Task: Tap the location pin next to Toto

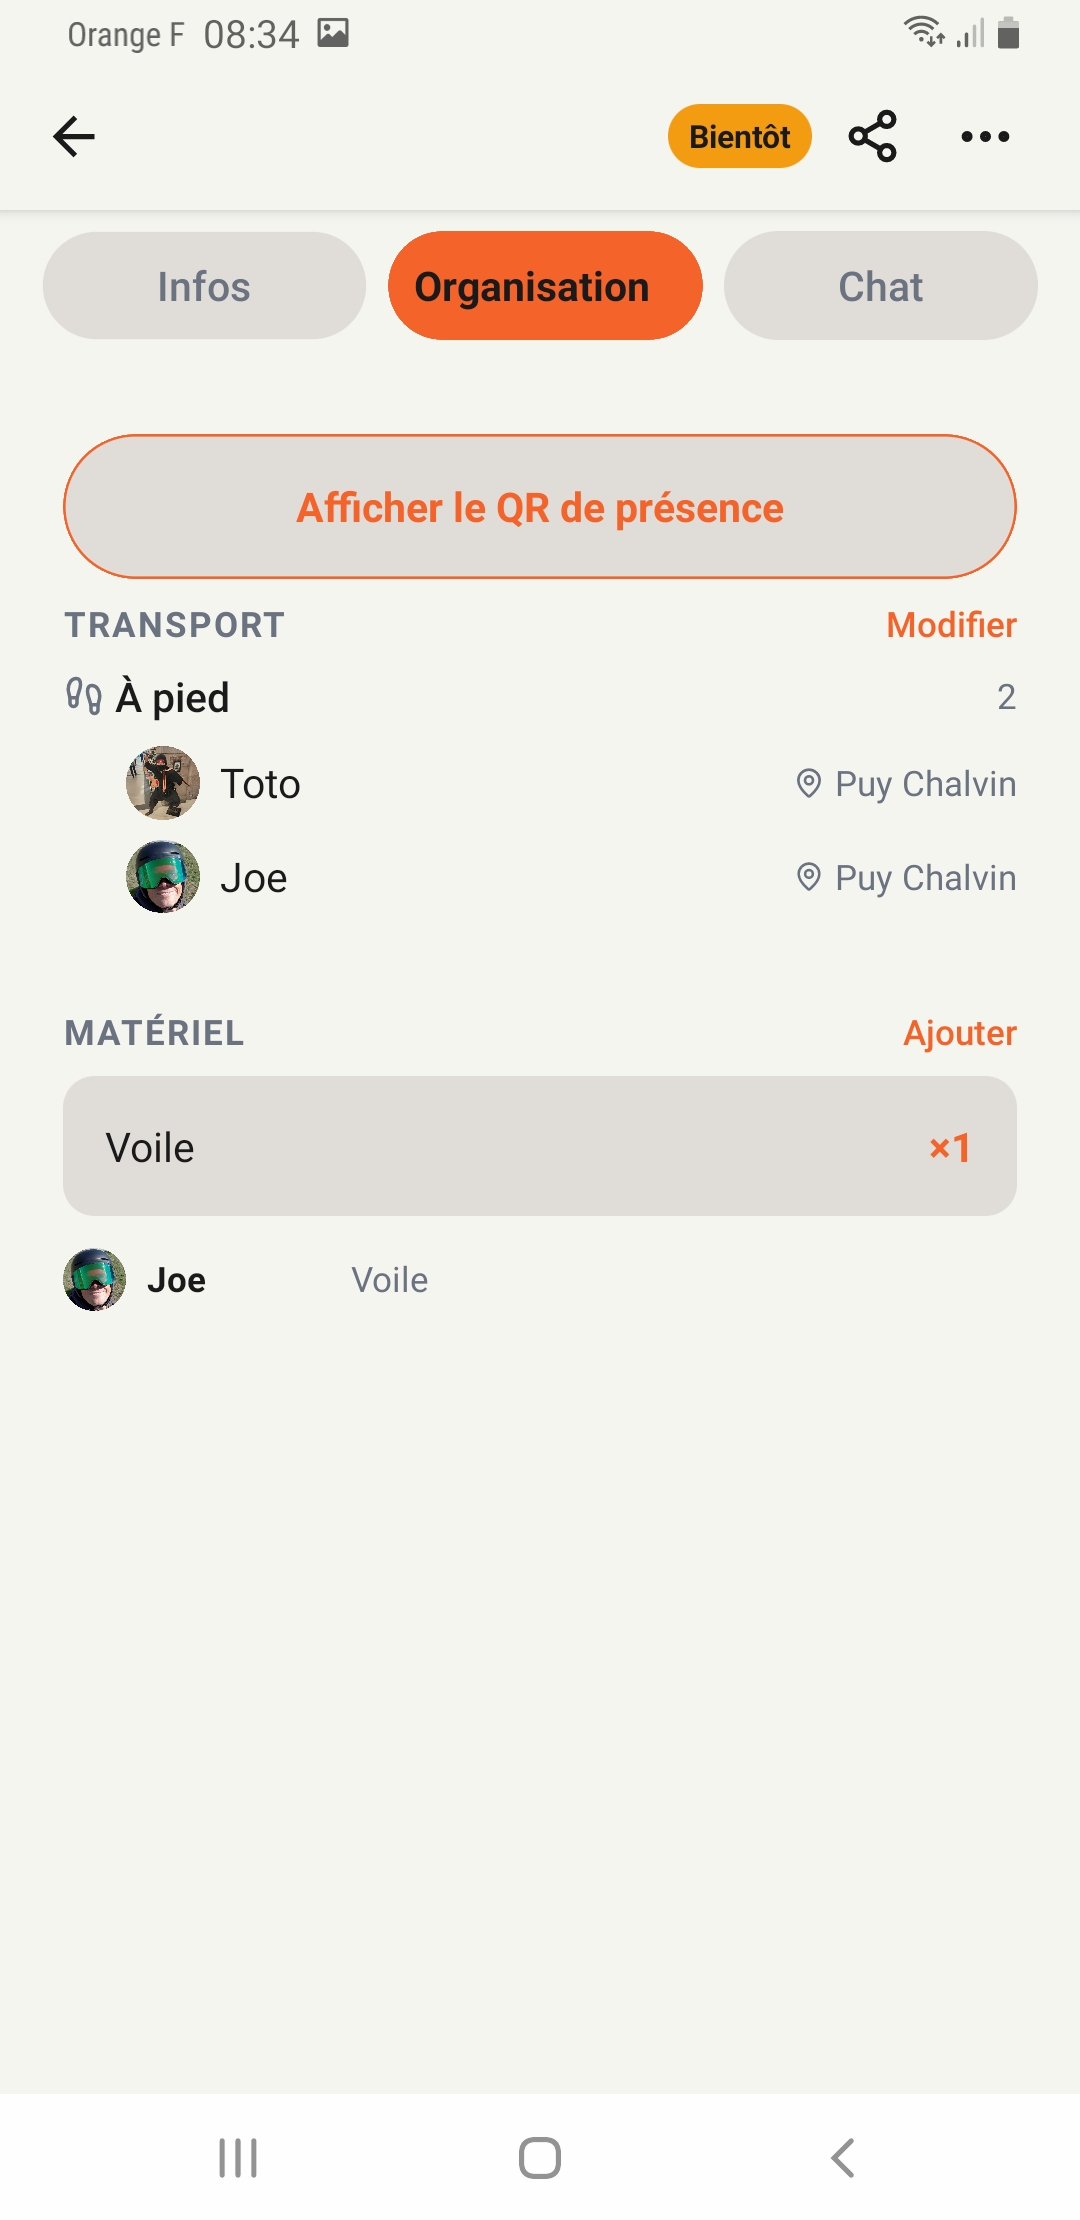Action: [808, 783]
